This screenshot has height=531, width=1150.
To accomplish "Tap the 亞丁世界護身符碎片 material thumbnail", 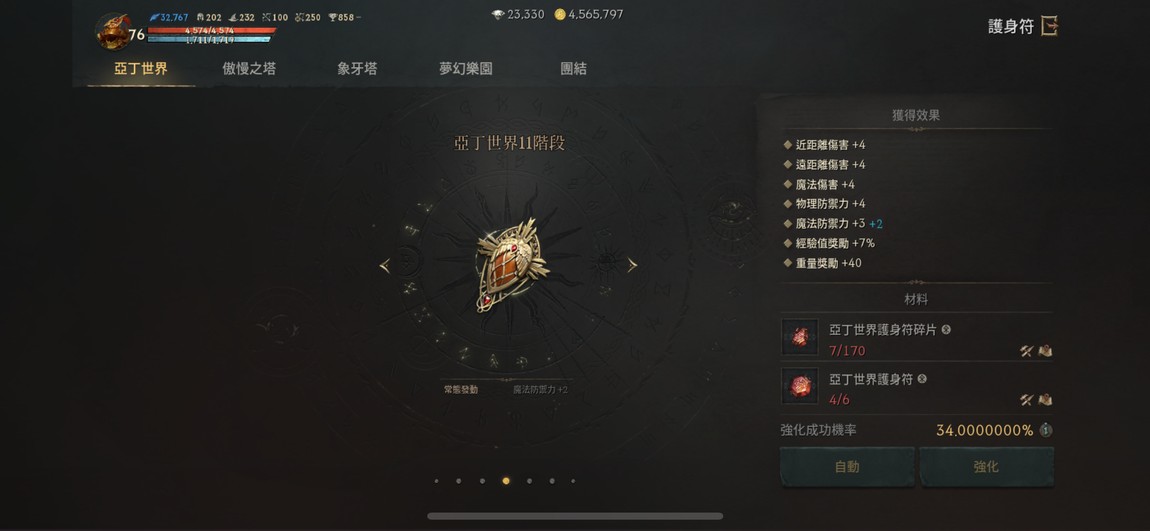I will (x=799, y=337).
